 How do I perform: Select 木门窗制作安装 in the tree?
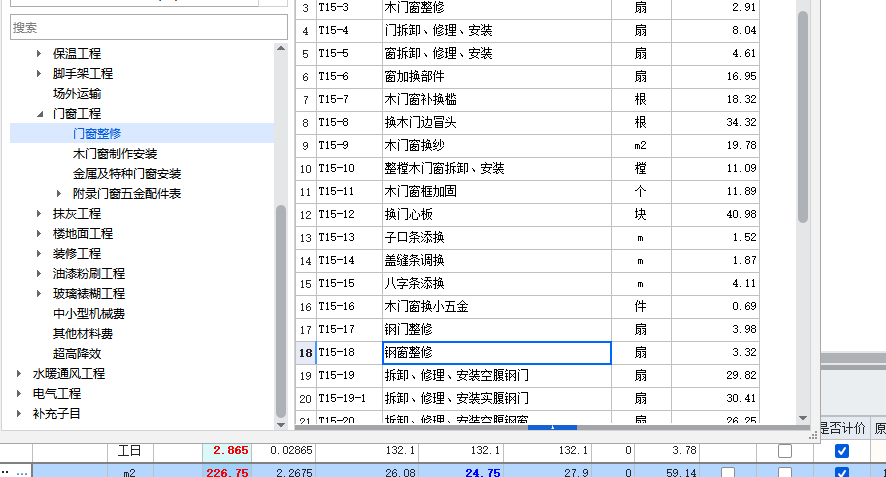pos(115,154)
